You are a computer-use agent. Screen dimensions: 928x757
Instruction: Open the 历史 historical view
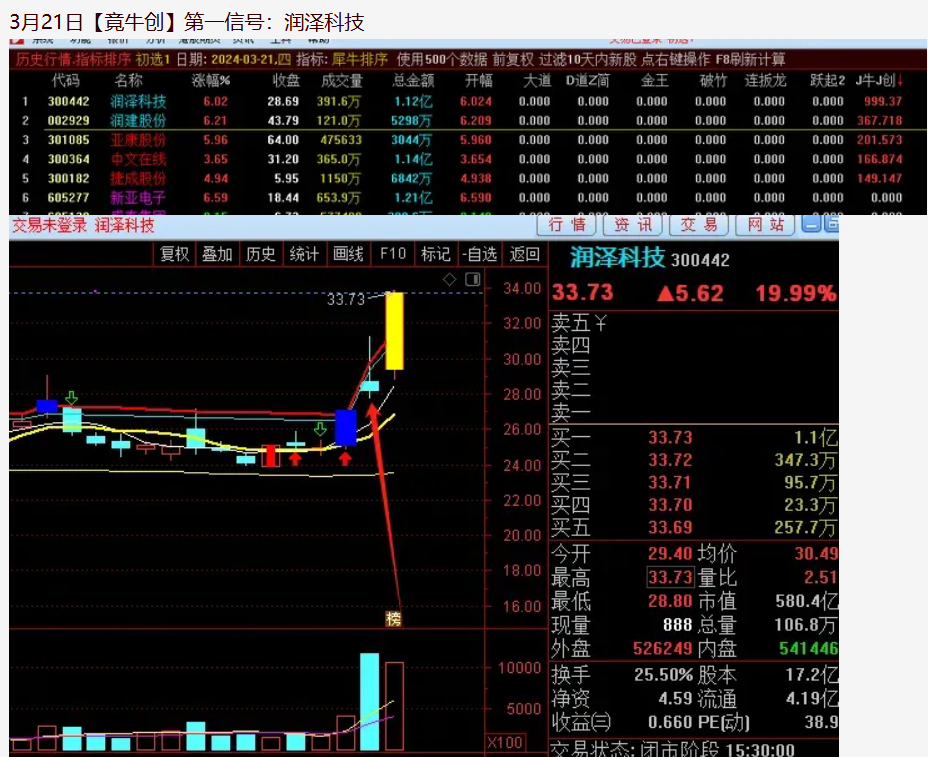[261, 254]
